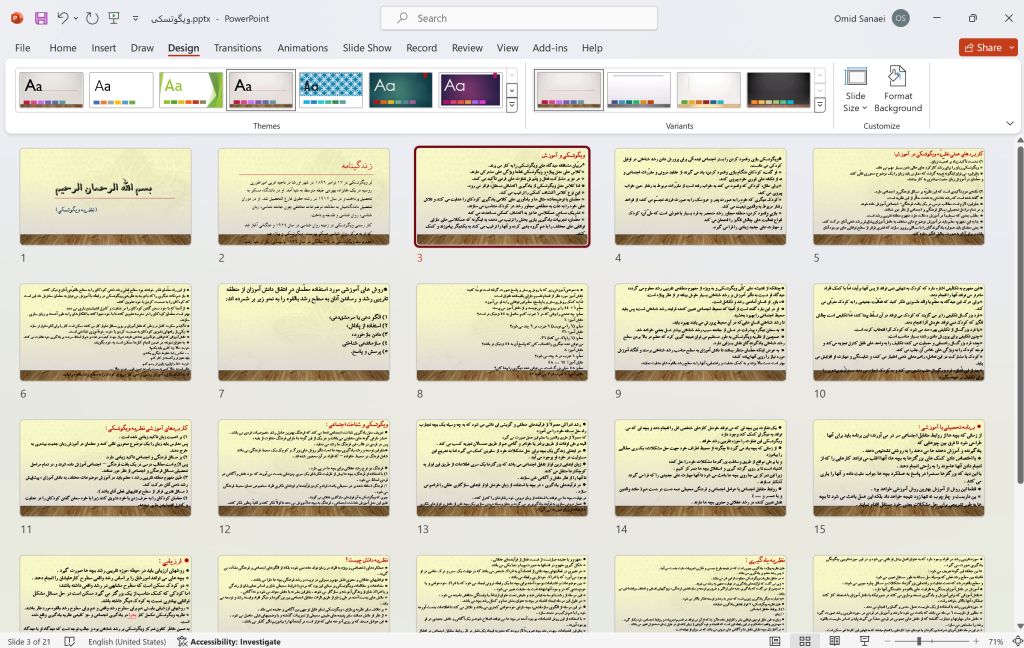The height and width of the screenshot is (648, 1024).
Task: Click the English (United States) language indicator
Action: (x=127, y=641)
